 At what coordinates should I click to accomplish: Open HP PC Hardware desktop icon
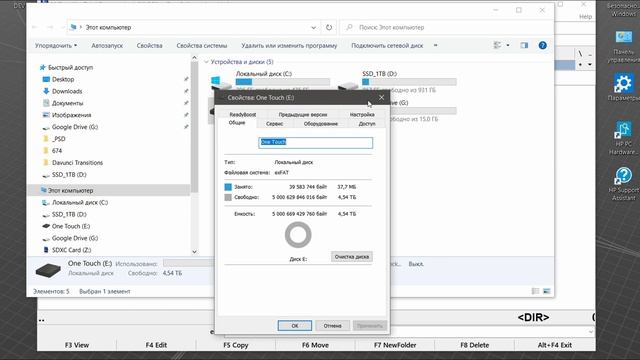click(623, 138)
